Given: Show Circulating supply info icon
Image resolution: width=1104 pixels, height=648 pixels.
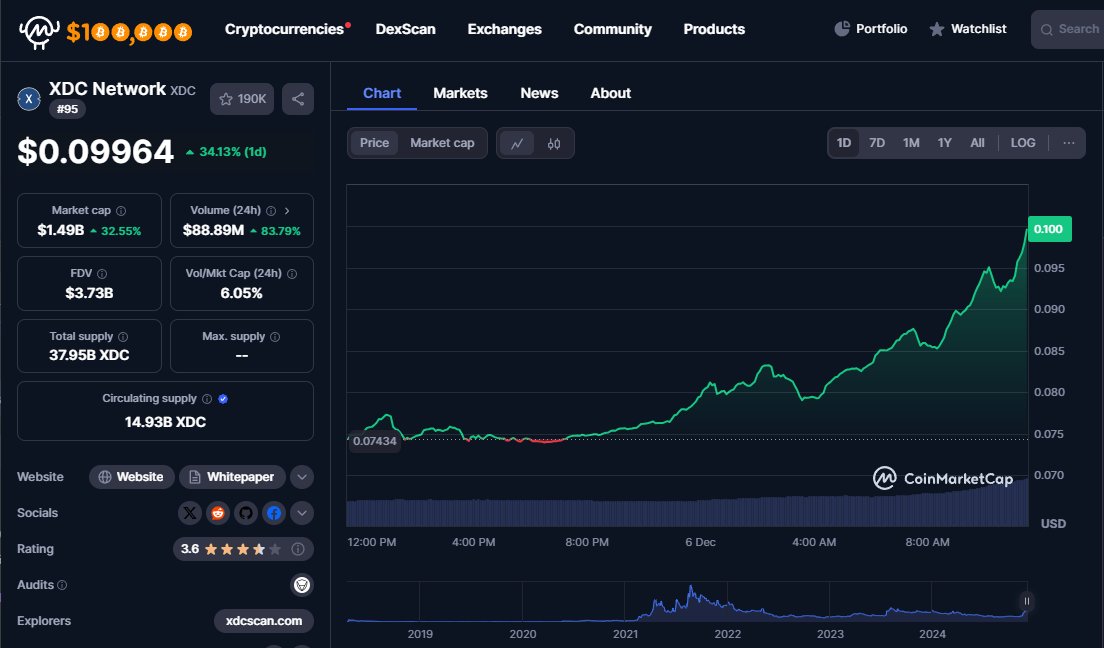Looking at the screenshot, I should pos(207,399).
